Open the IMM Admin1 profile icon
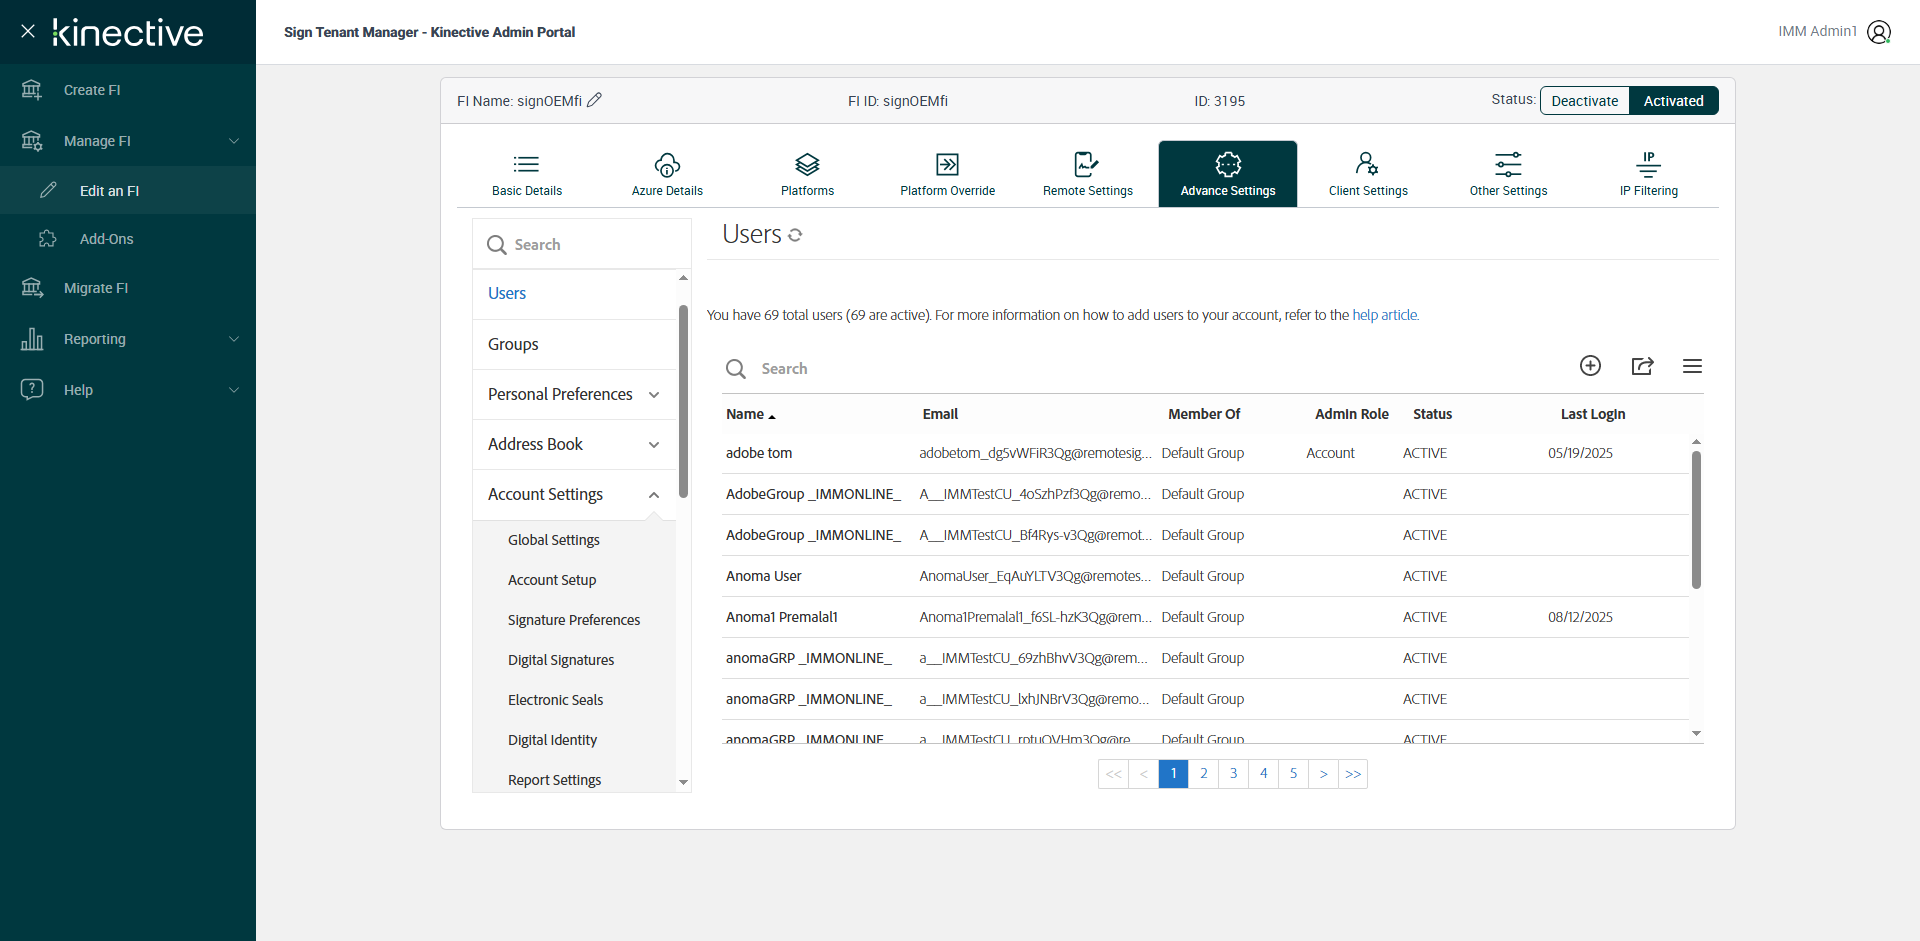 (x=1879, y=32)
